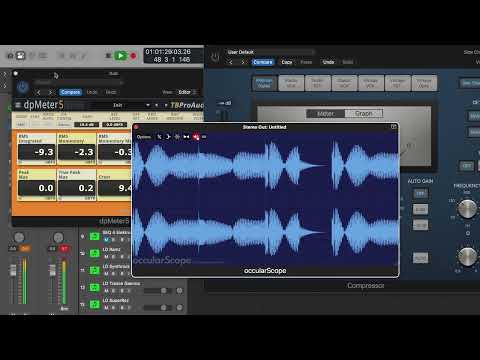Click the Compressor plugin power button
The height and width of the screenshot is (360, 480).
215,57
